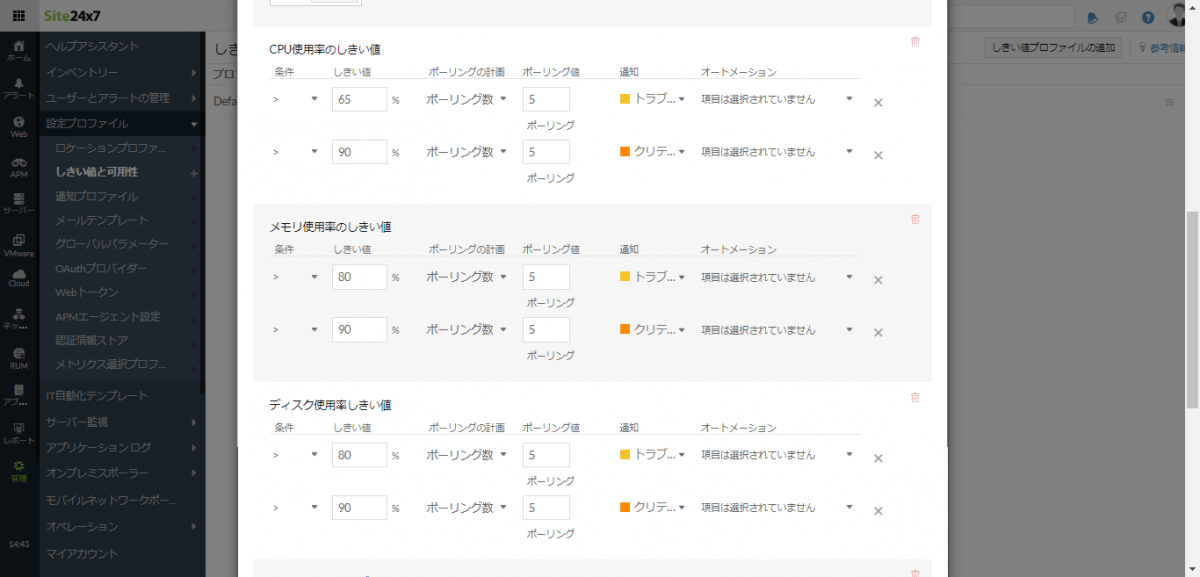Expand the インベントリー sidebar menu

(x=121, y=73)
